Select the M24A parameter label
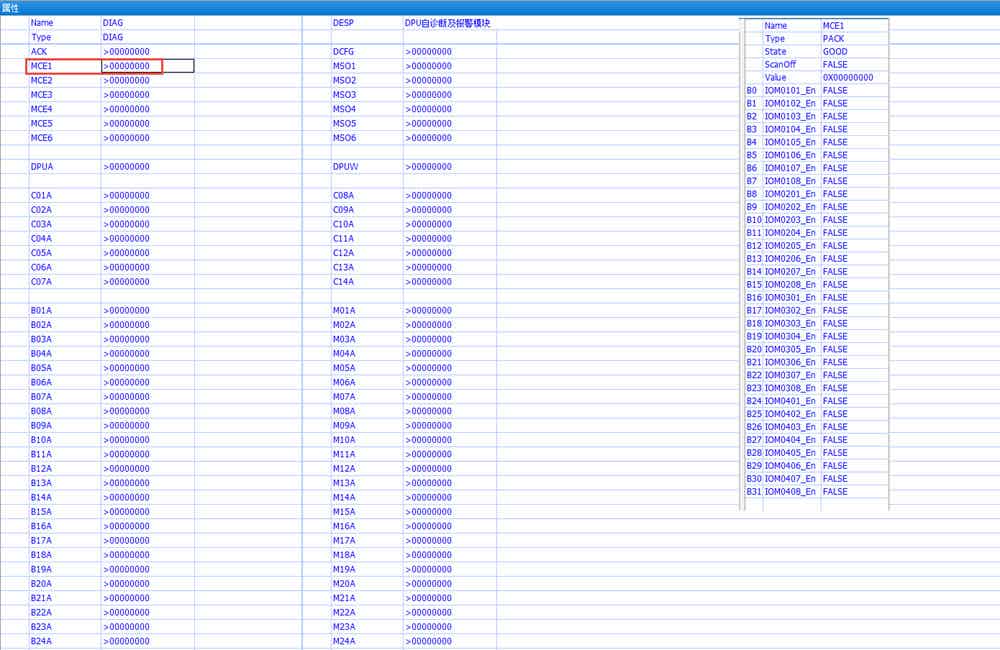This screenshot has height=650, width=1000. pos(344,641)
